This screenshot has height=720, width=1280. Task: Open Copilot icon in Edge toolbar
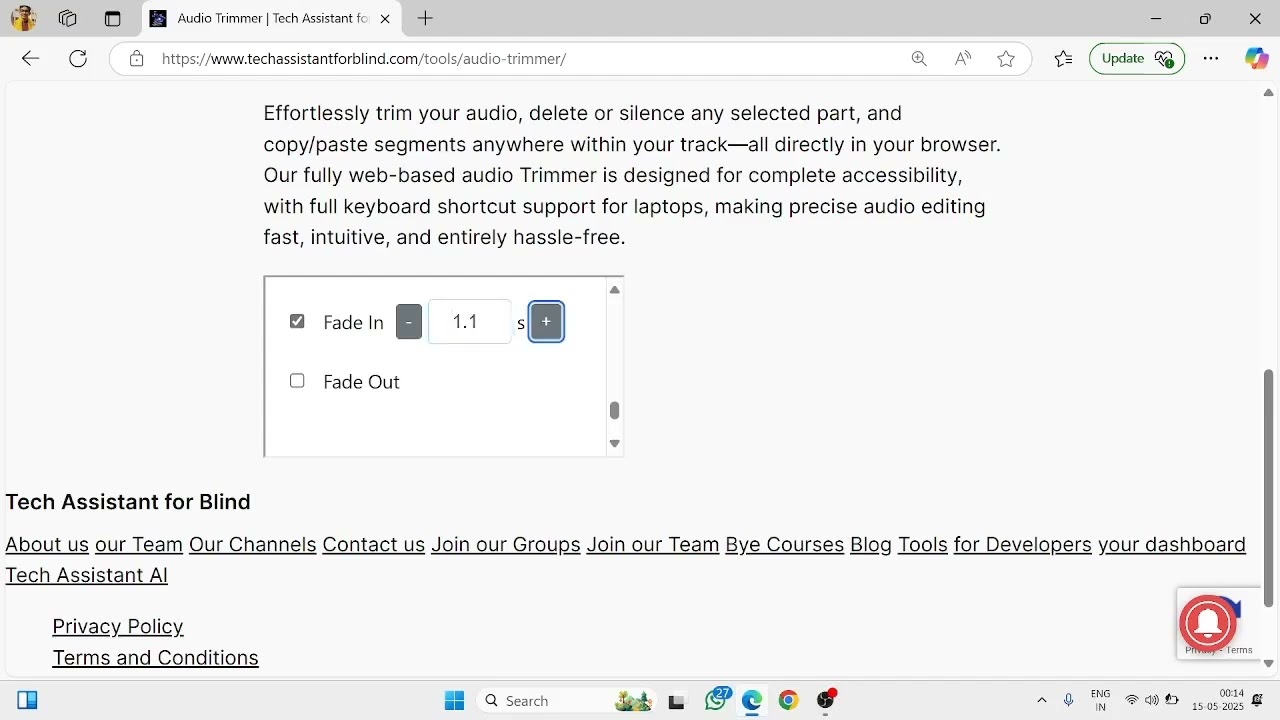point(1256,59)
